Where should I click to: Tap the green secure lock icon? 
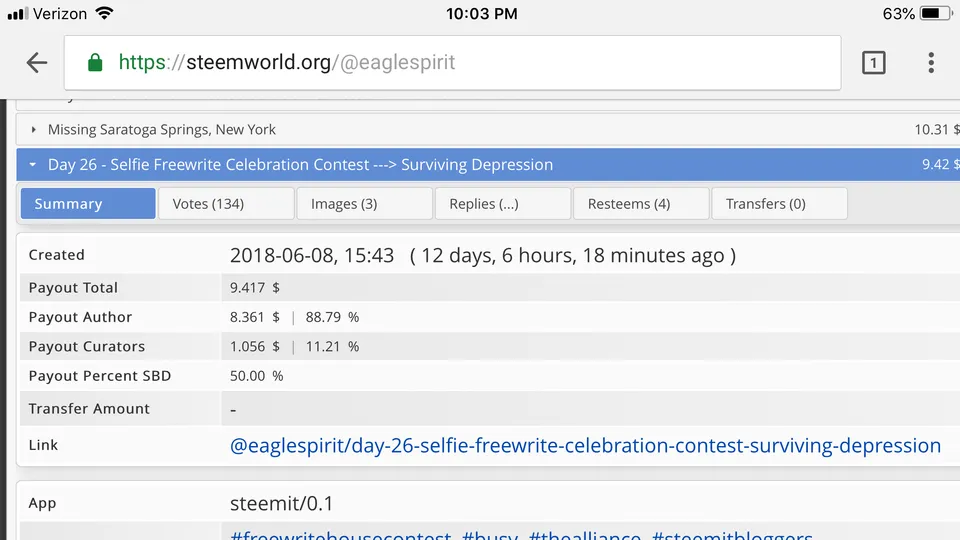(95, 62)
